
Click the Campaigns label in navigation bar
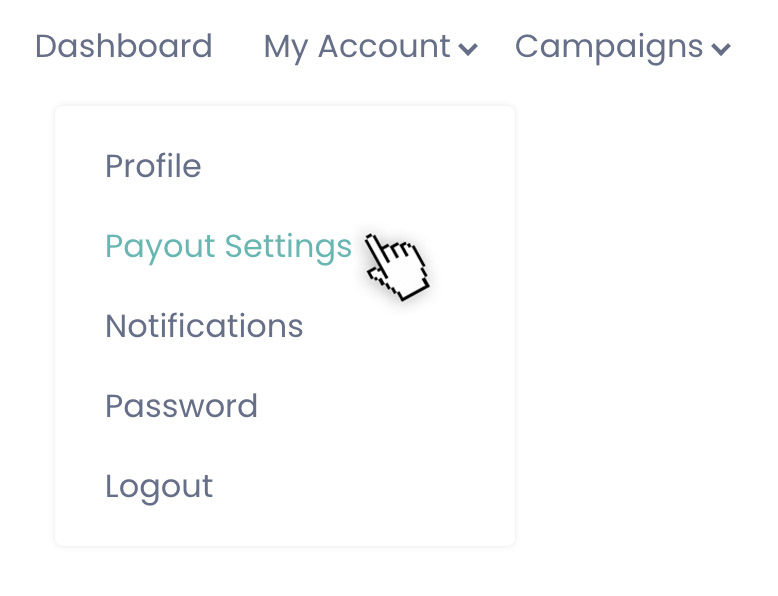coord(609,48)
